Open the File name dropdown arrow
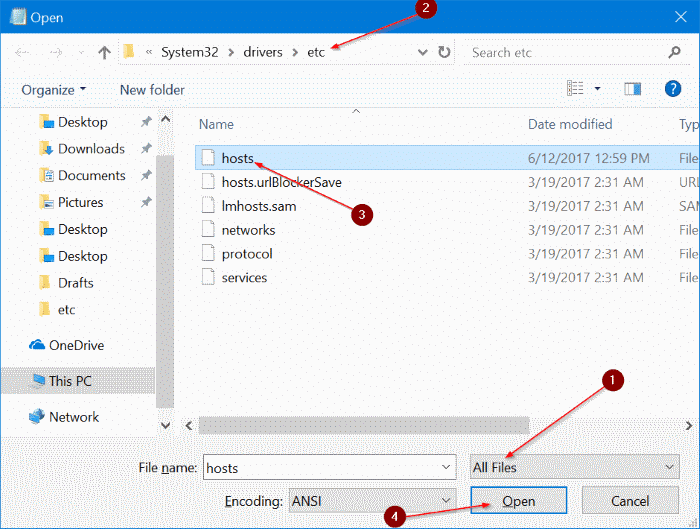Screen dimensions: 700x529 [x=446, y=467]
